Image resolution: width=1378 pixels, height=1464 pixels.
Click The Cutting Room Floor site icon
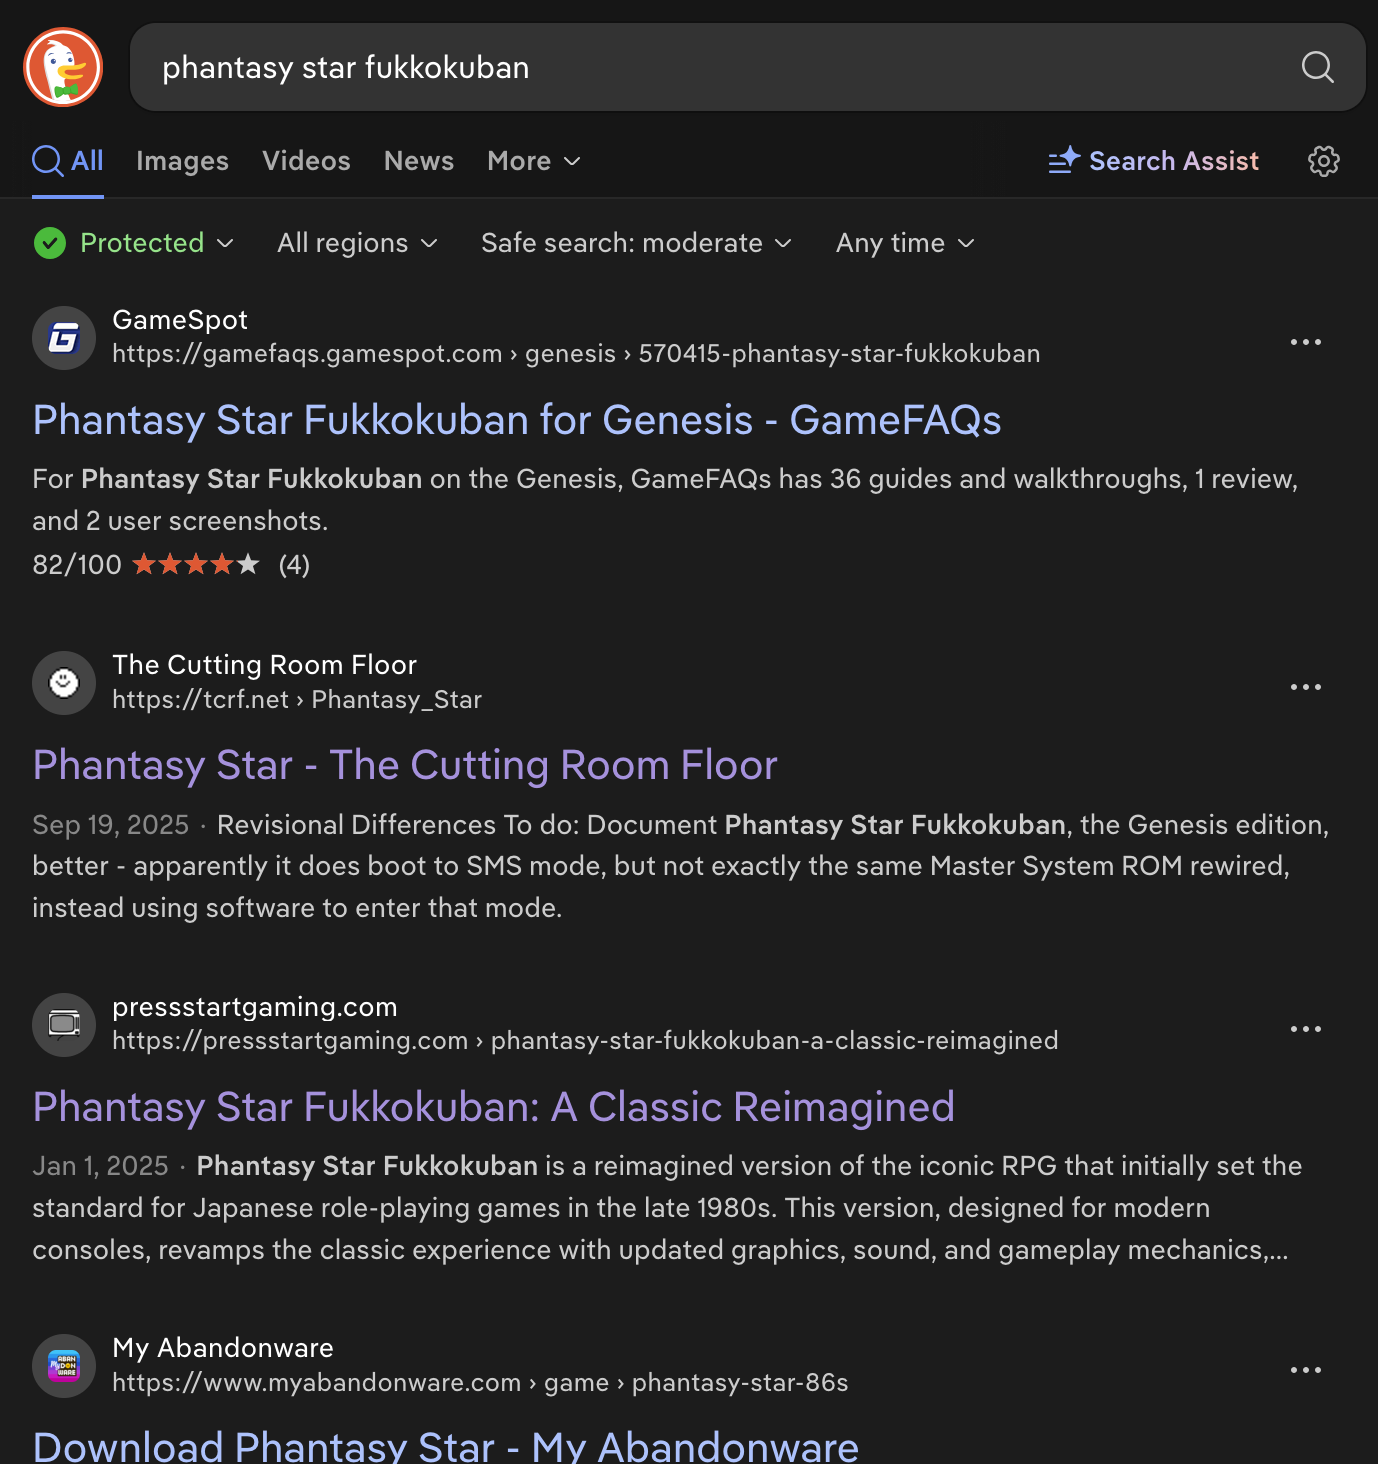(x=63, y=683)
